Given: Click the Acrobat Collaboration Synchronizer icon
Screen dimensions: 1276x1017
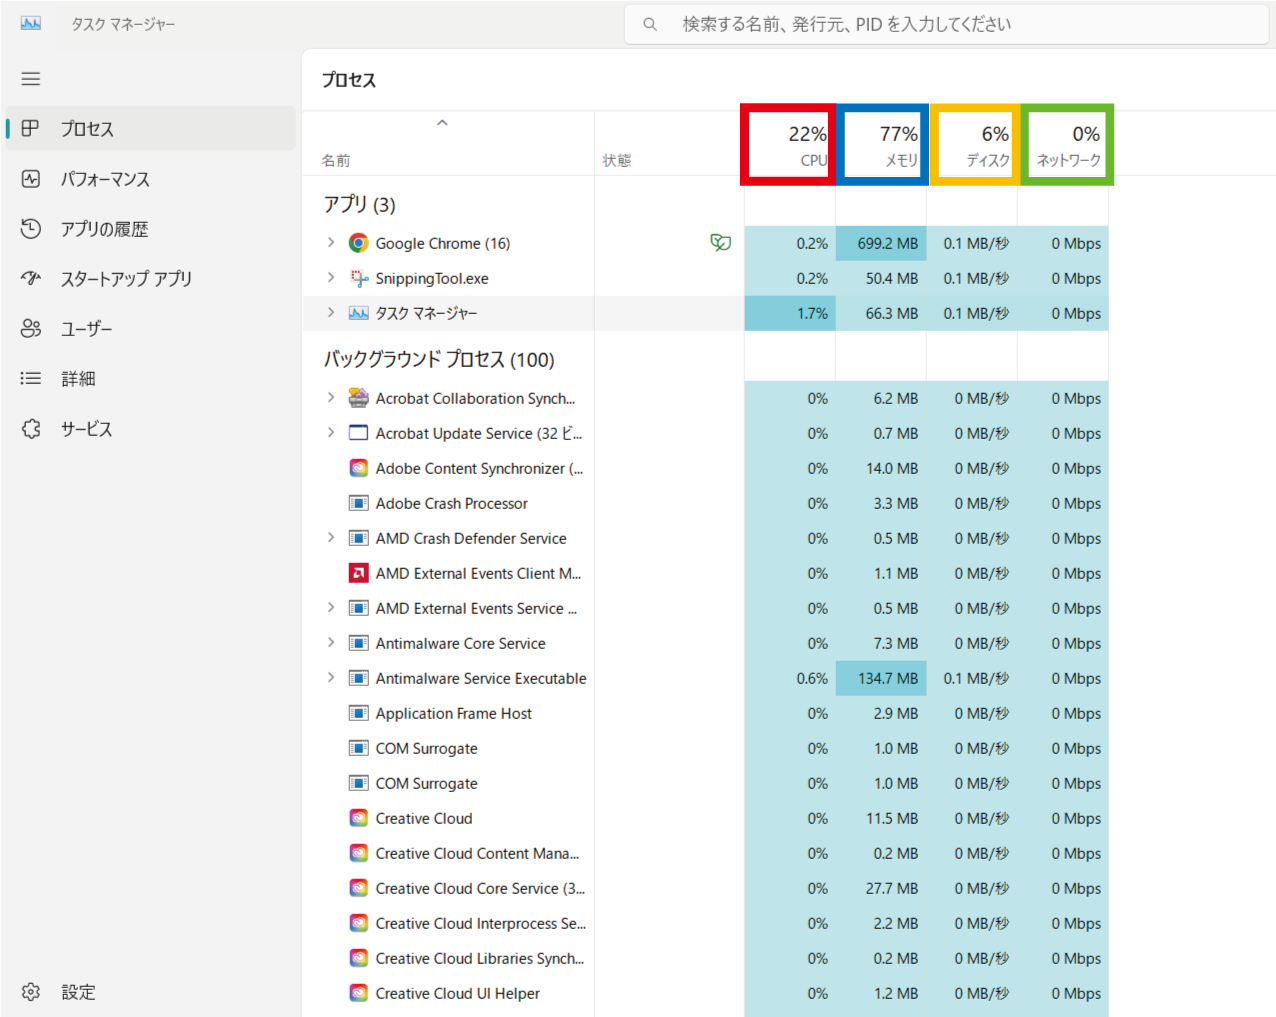Looking at the screenshot, I should (358, 398).
